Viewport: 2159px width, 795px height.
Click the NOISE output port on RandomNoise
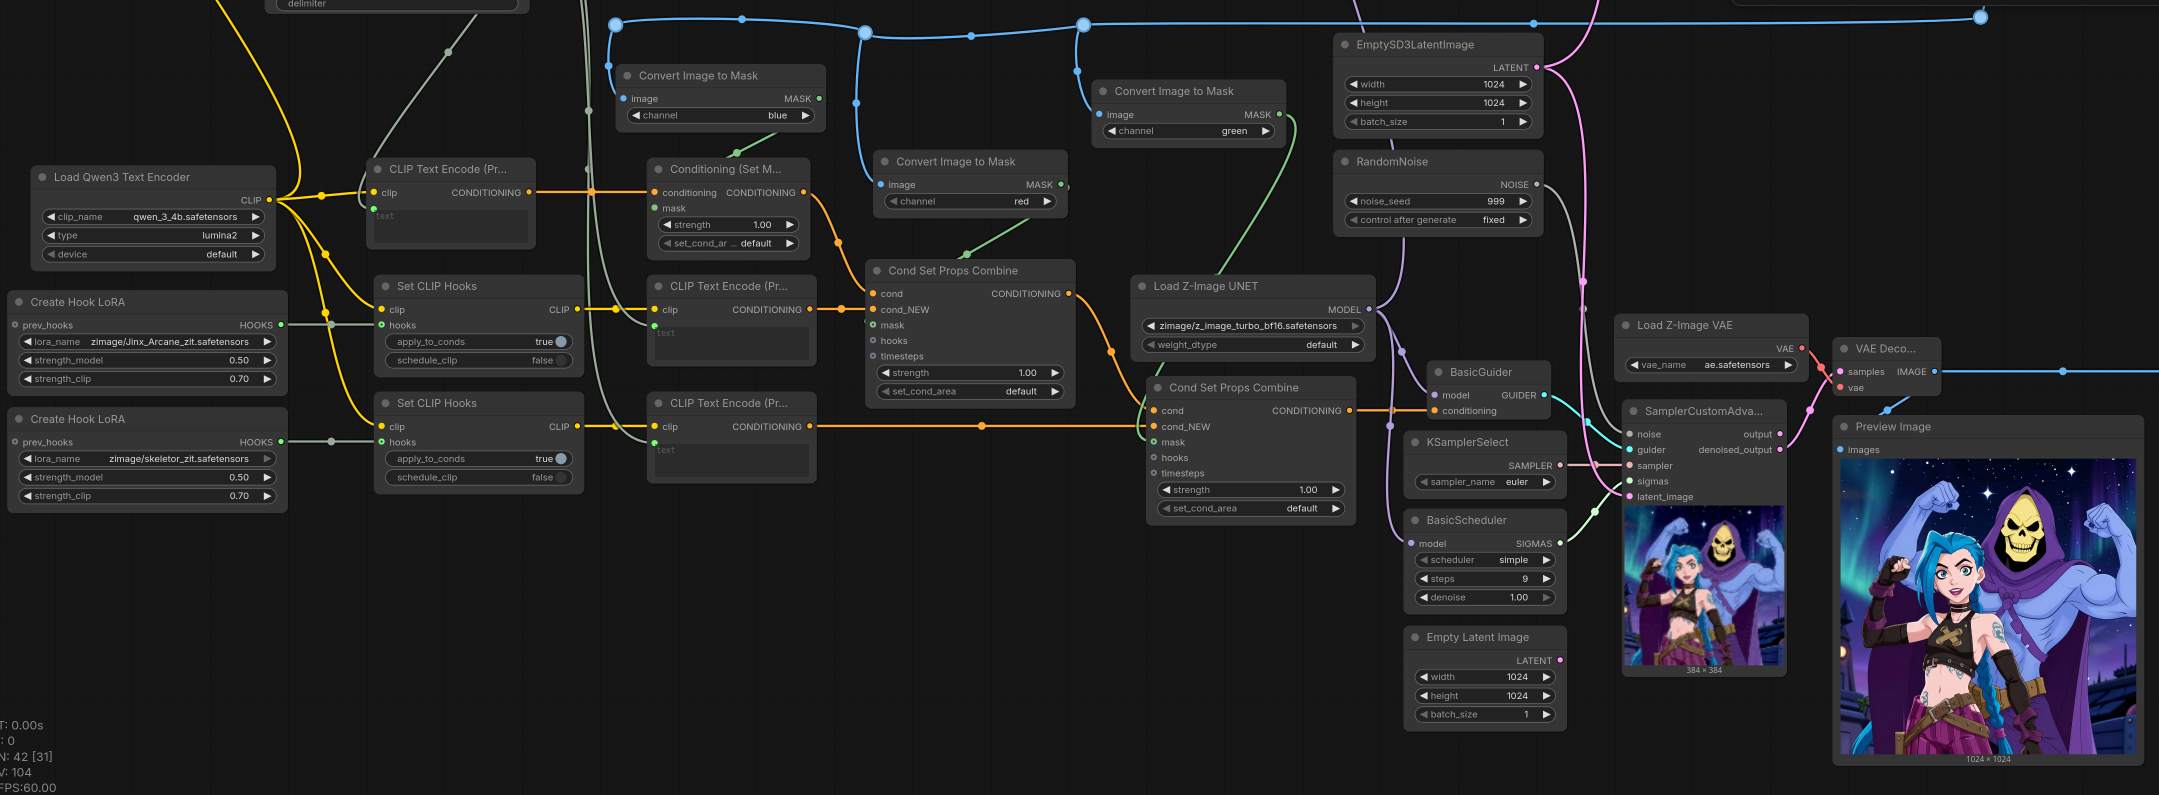tap(1537, 185)
